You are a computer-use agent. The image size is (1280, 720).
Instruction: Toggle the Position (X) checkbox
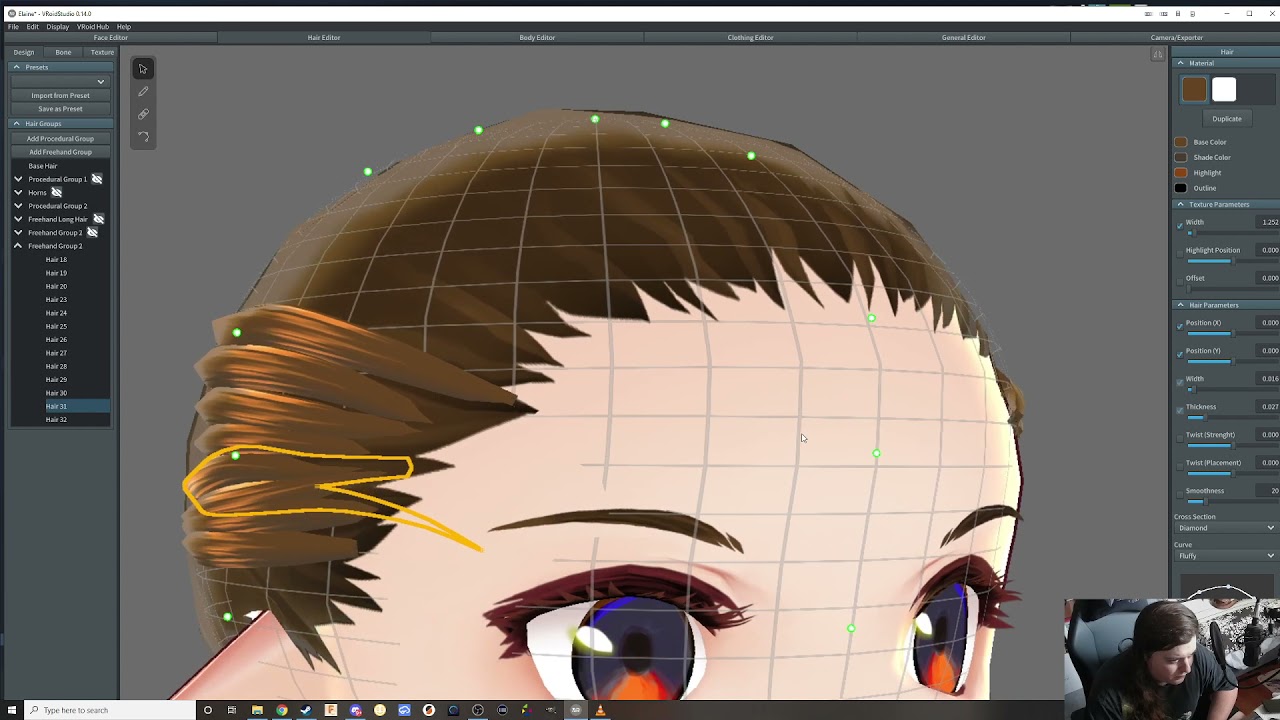(1180, 326)
